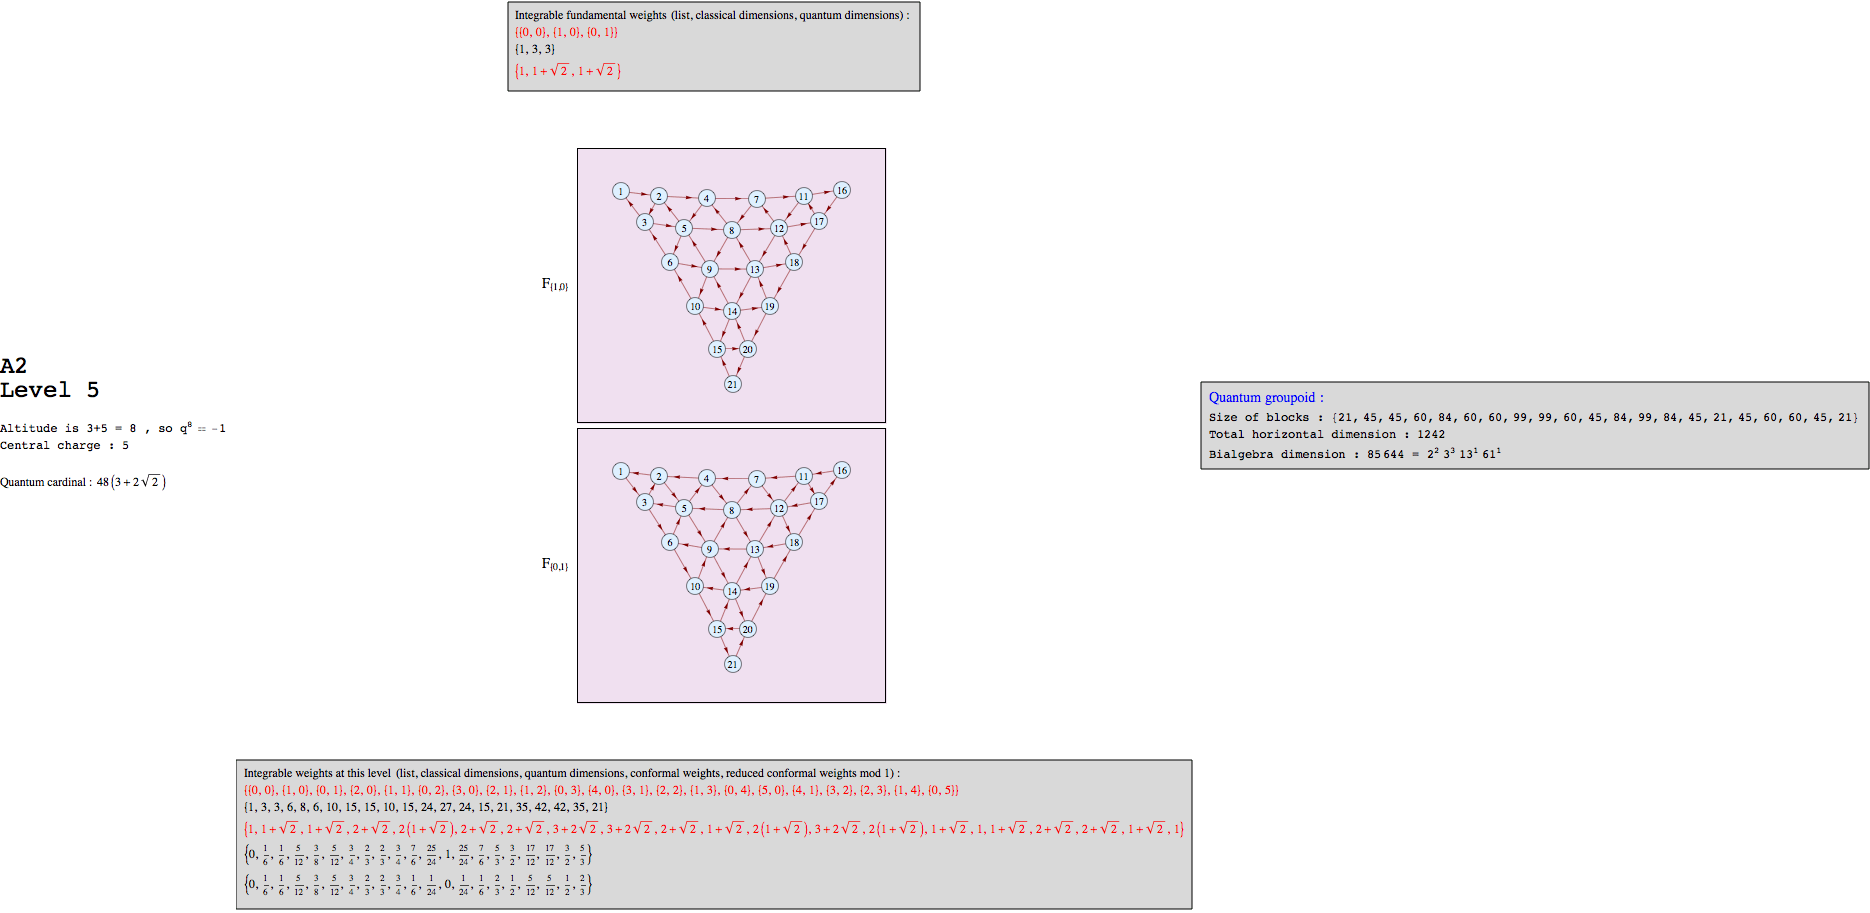Viewport: 1870px width, 913px height.
Task: Click node 16 in the F{1,0} graph
Action: click(x=842, y=190)
